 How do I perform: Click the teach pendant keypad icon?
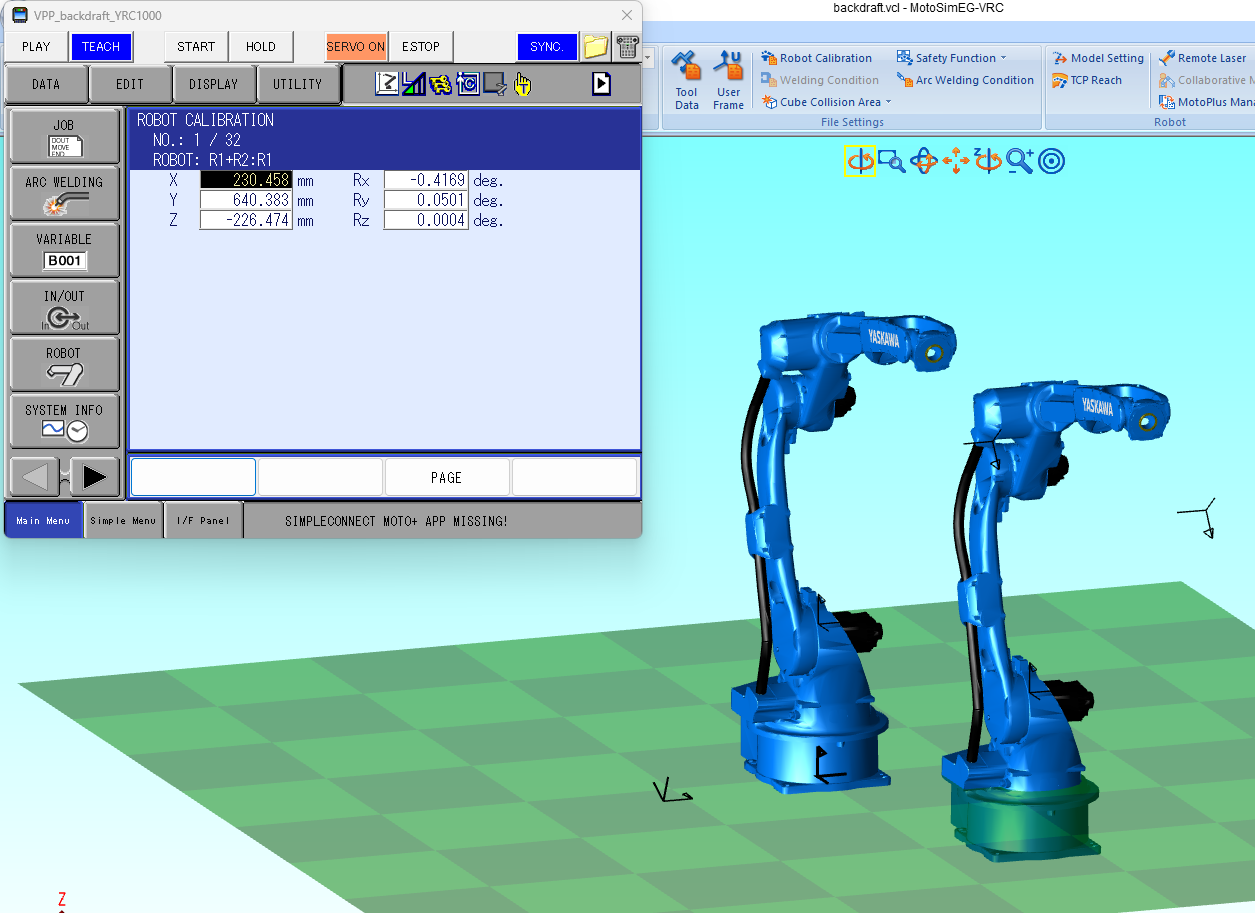pyautogui.click(x=627, y=46)
